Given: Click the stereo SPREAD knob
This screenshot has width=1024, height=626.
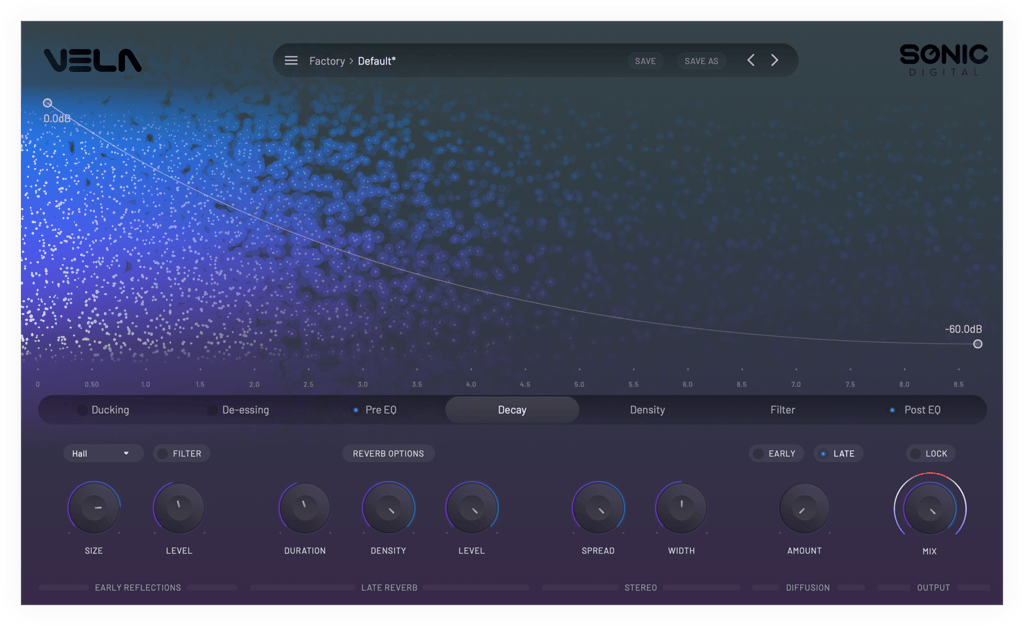Looking at the screenshot, I should click(x=598, y=508).
